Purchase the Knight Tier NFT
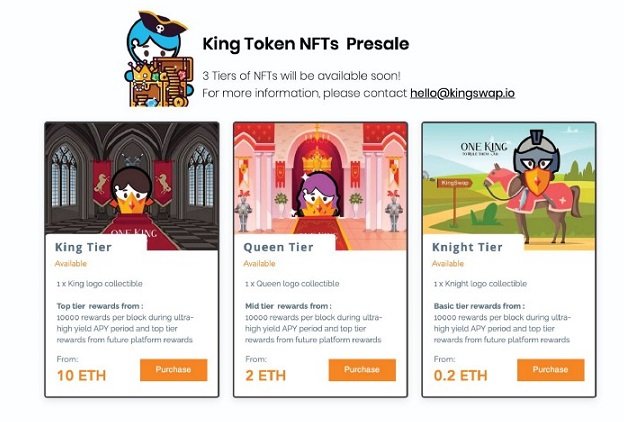Screen dimensions: 624x422 (551, 370)
